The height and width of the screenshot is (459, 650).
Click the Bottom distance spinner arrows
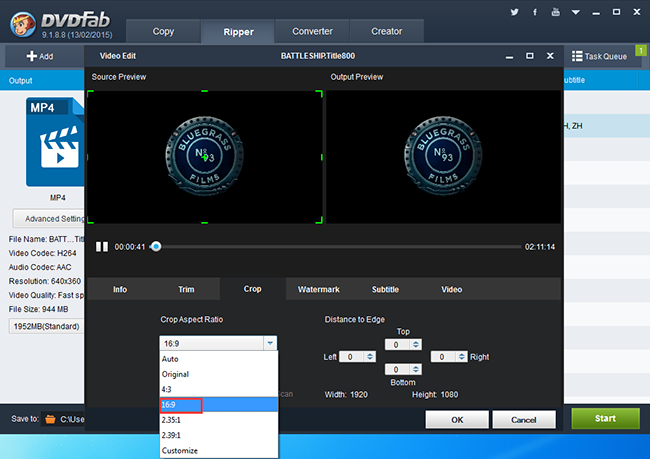416,369
